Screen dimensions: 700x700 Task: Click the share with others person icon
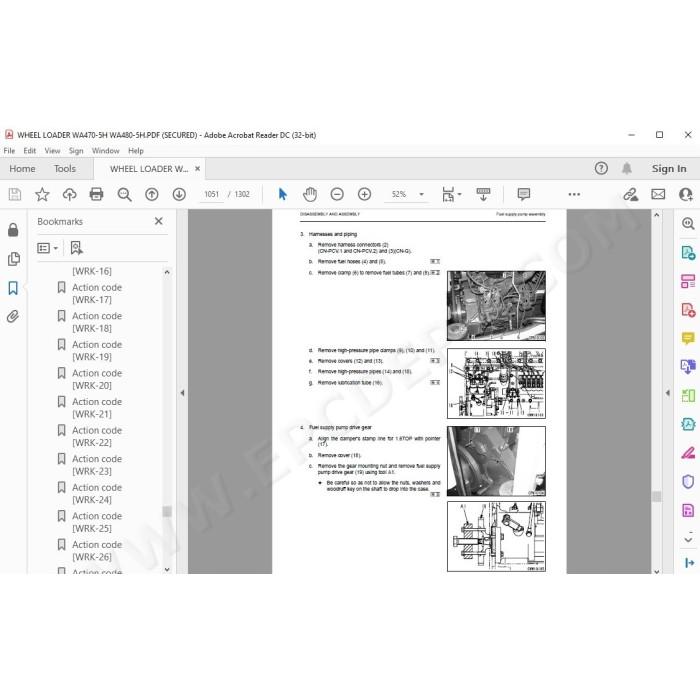(685, 194)
